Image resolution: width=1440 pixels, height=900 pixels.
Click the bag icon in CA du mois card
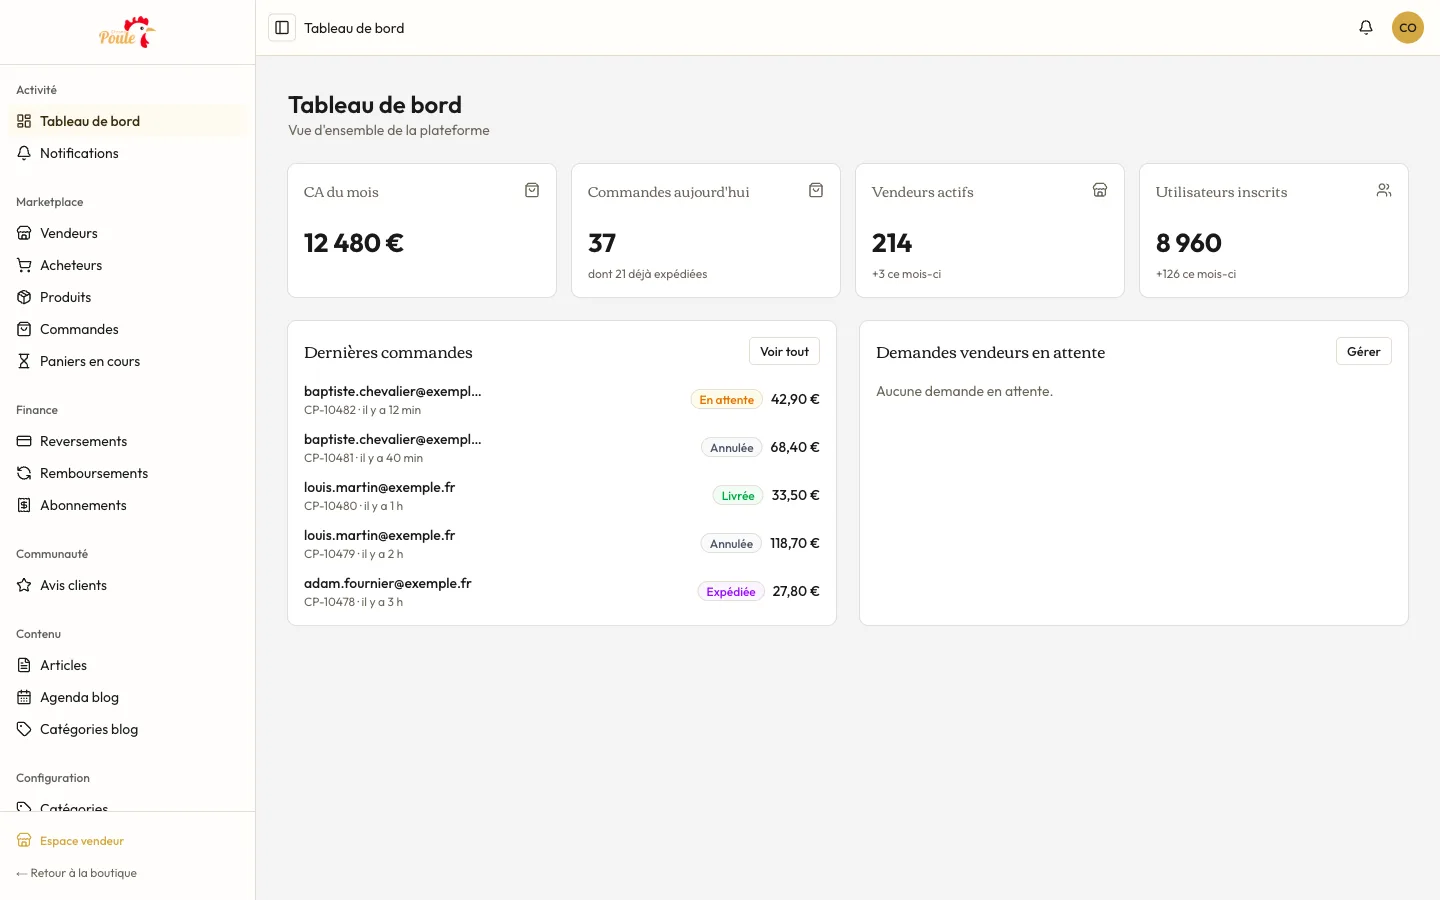pos(532,190)
